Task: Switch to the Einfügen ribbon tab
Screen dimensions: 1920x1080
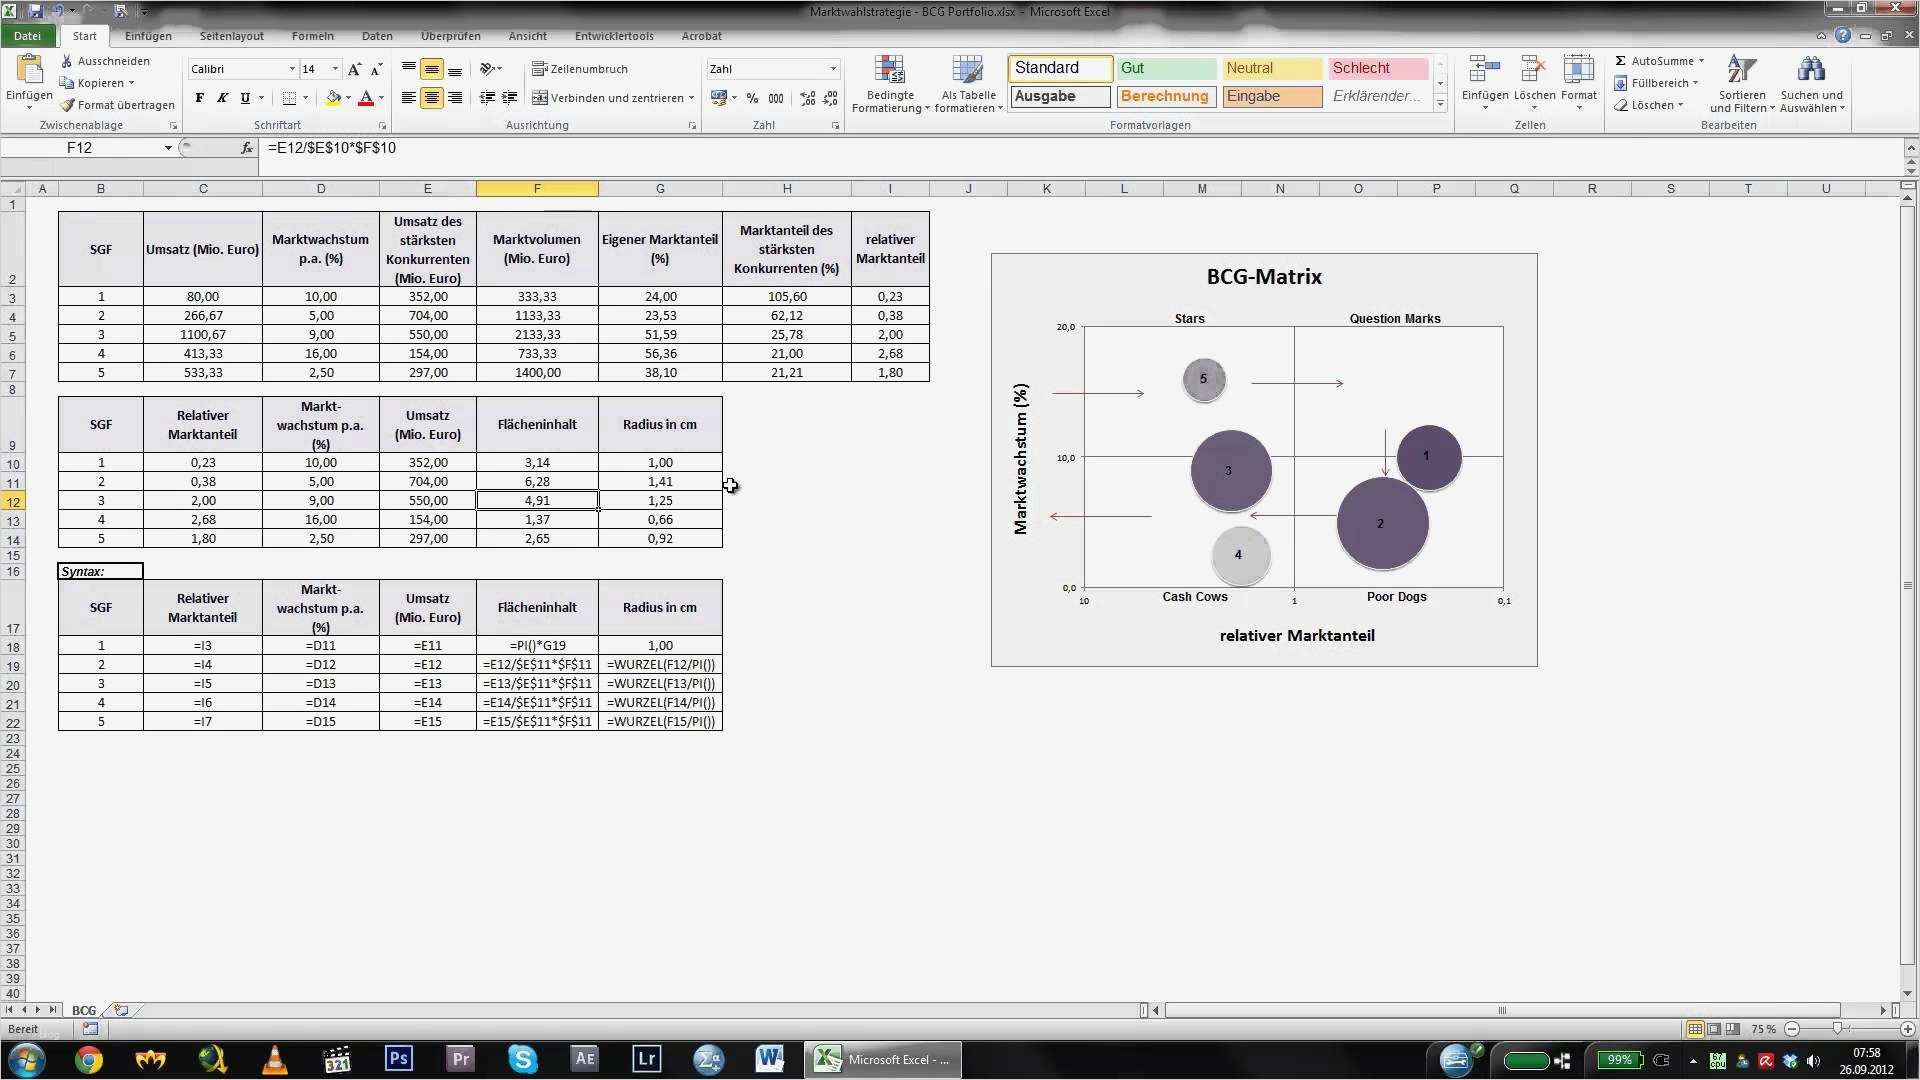Action: click(148, 36)
